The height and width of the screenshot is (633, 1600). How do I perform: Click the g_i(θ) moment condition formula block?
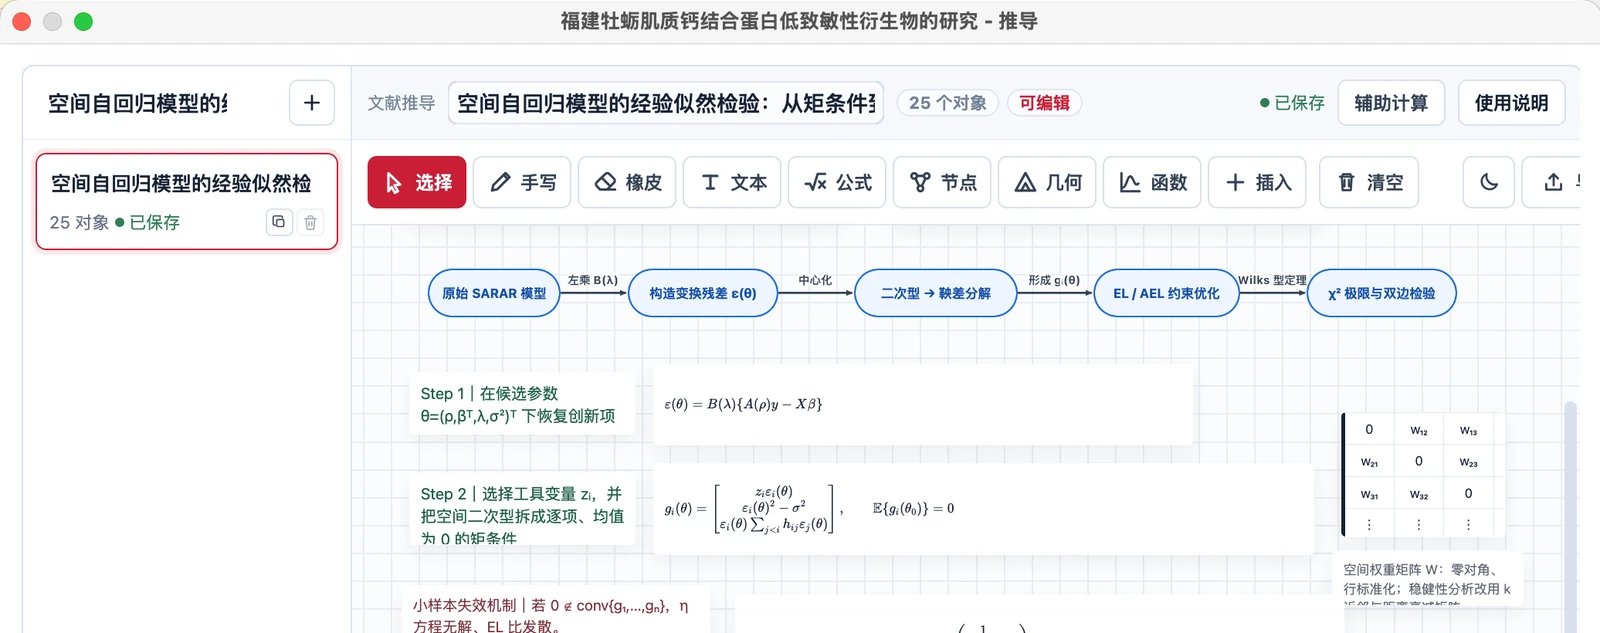point(983,509)
